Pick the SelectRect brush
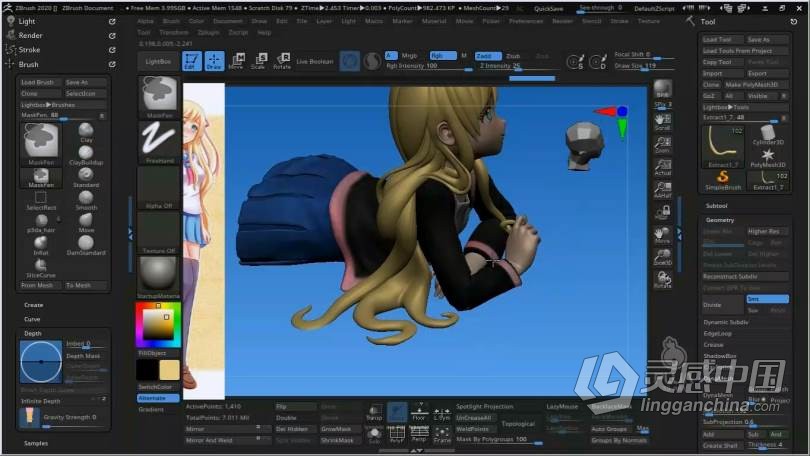This screenshot has width=810, height=456. pyautogui.click(x=41, y=200)
